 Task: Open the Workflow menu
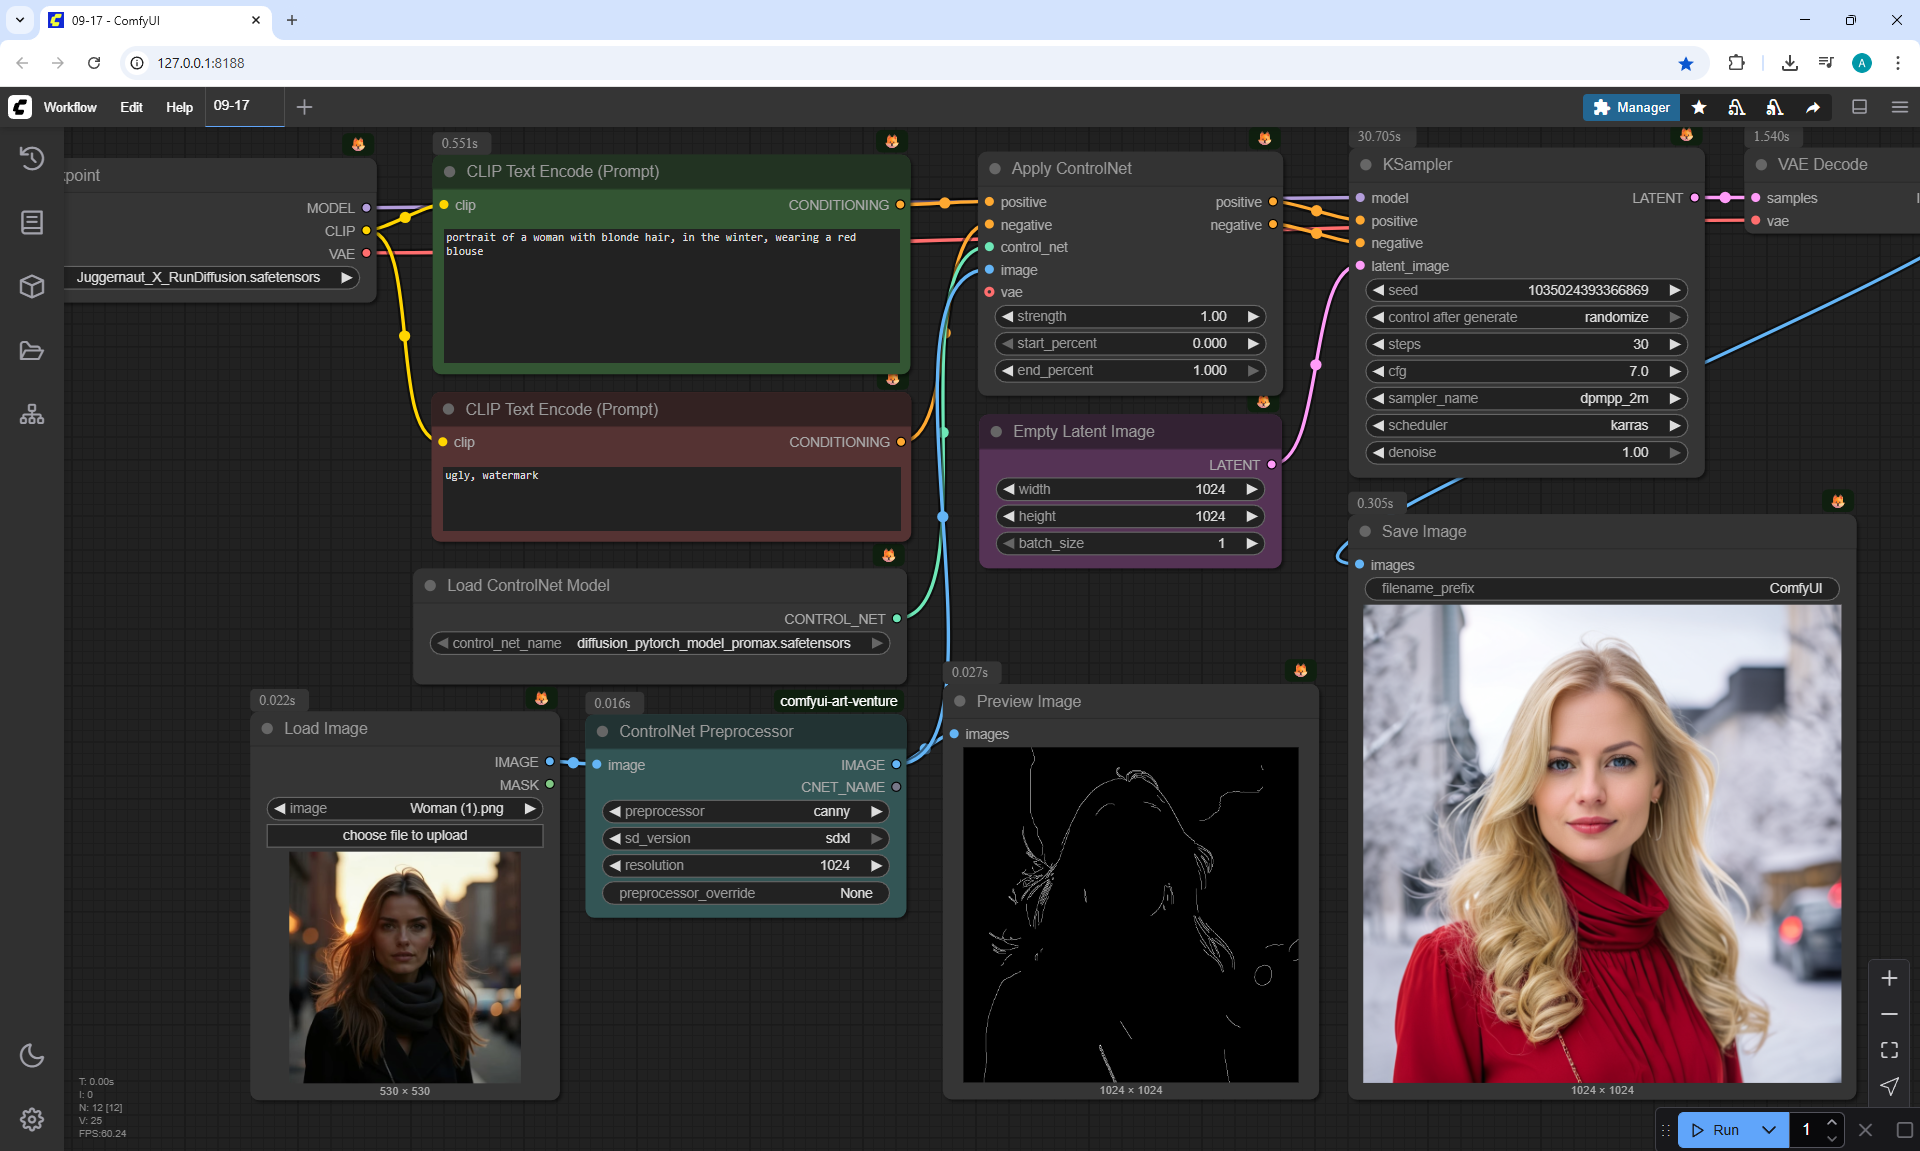(x=70, y=107)
